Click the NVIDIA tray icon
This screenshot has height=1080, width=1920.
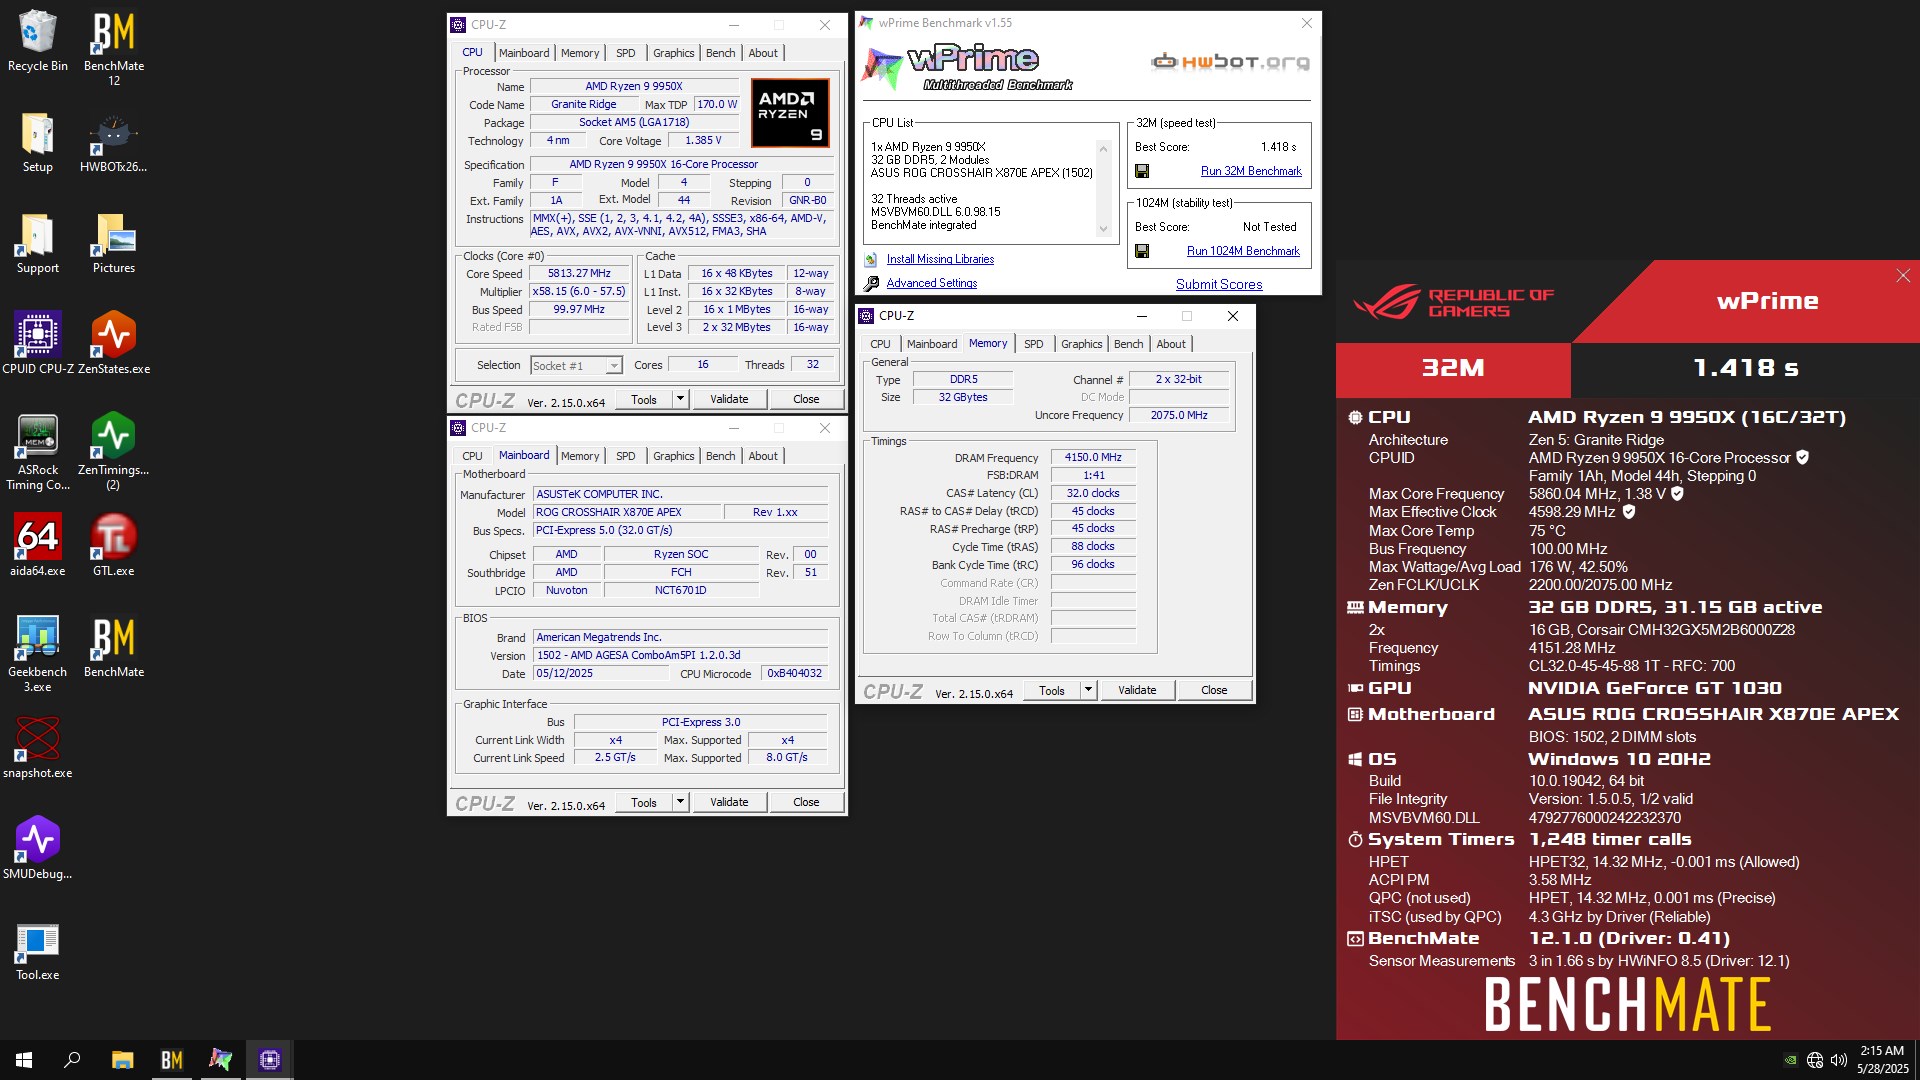(1790, 1060)
